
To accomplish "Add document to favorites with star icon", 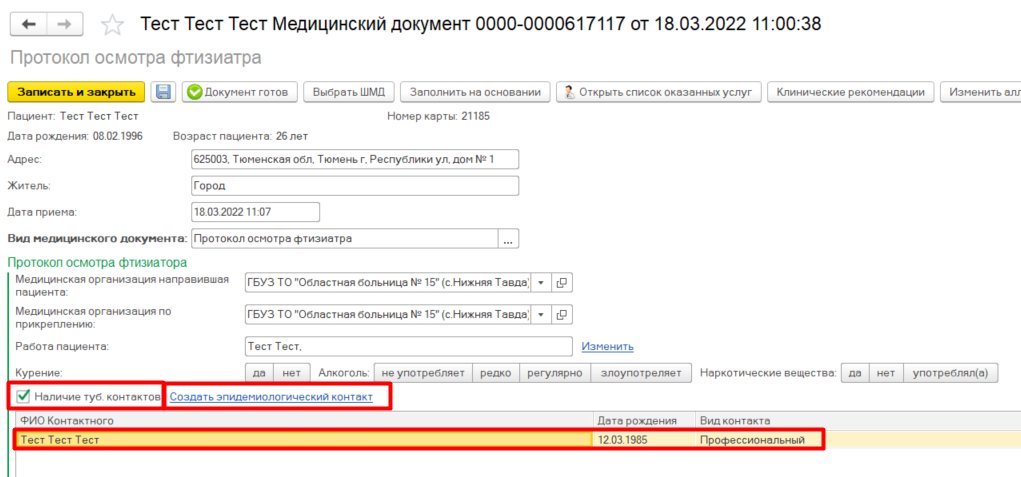I will click(x=113, y=24).
